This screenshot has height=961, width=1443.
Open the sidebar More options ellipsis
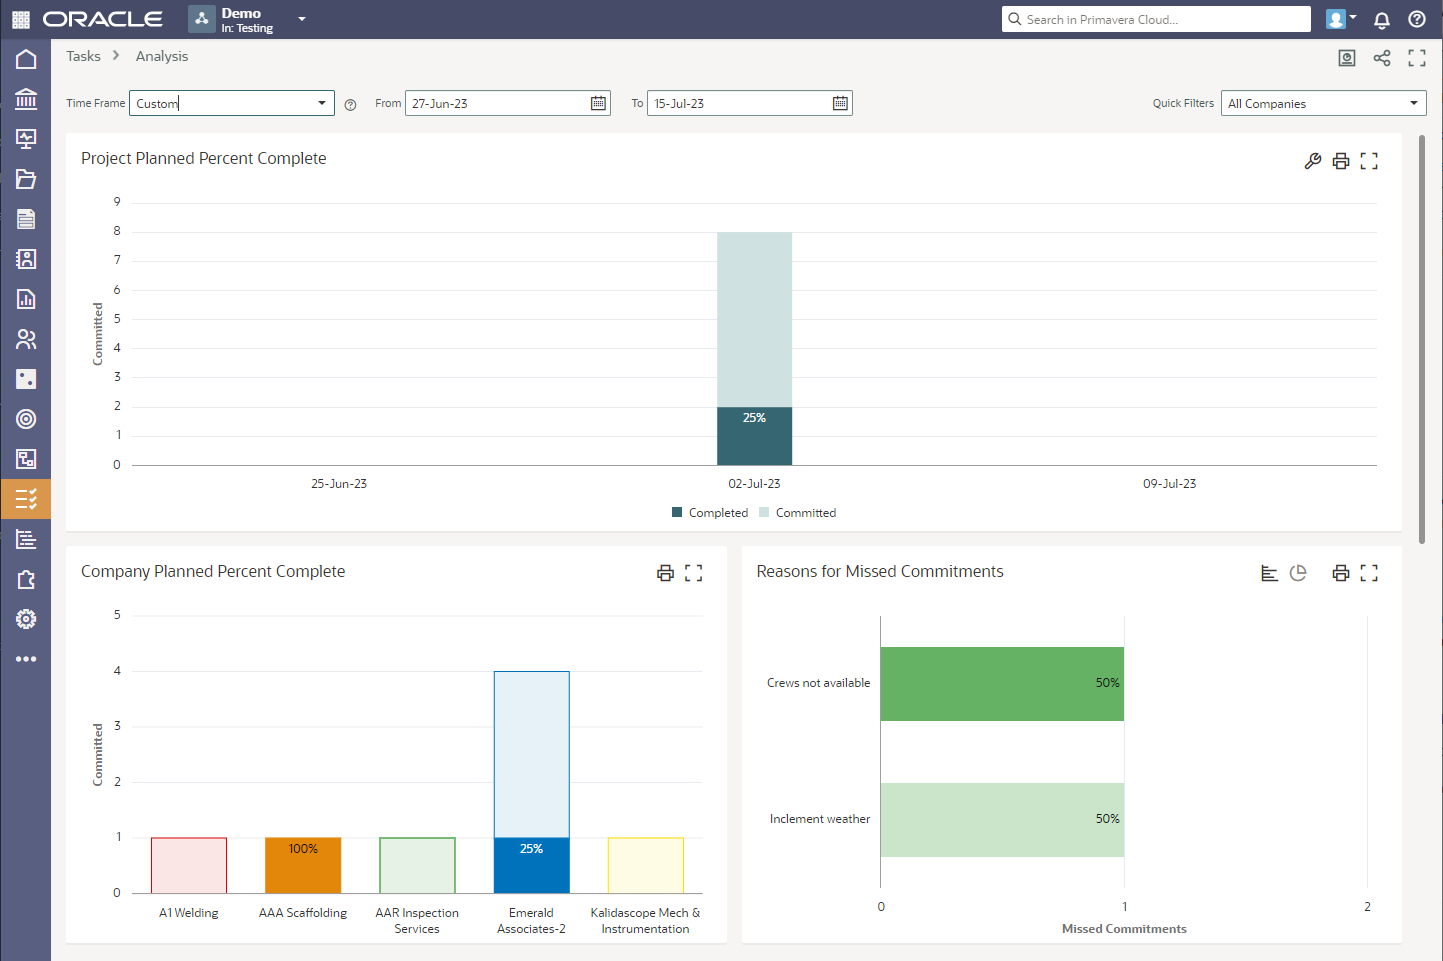(26, 659)
